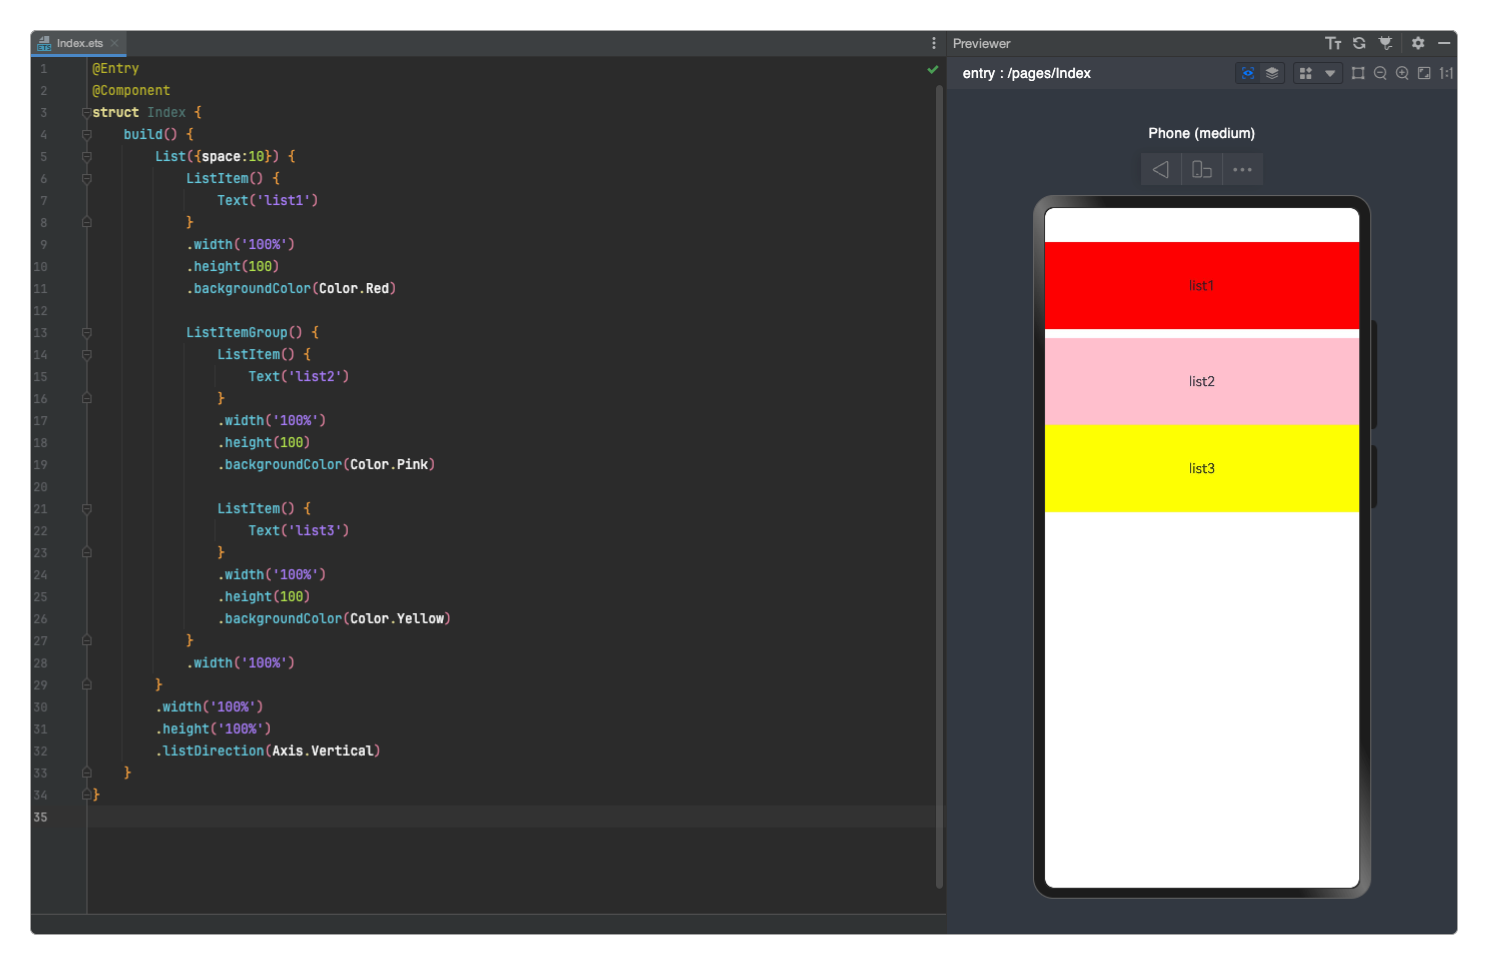Collapse the ListItem() fold on line 14

click(x=86, y=355)
